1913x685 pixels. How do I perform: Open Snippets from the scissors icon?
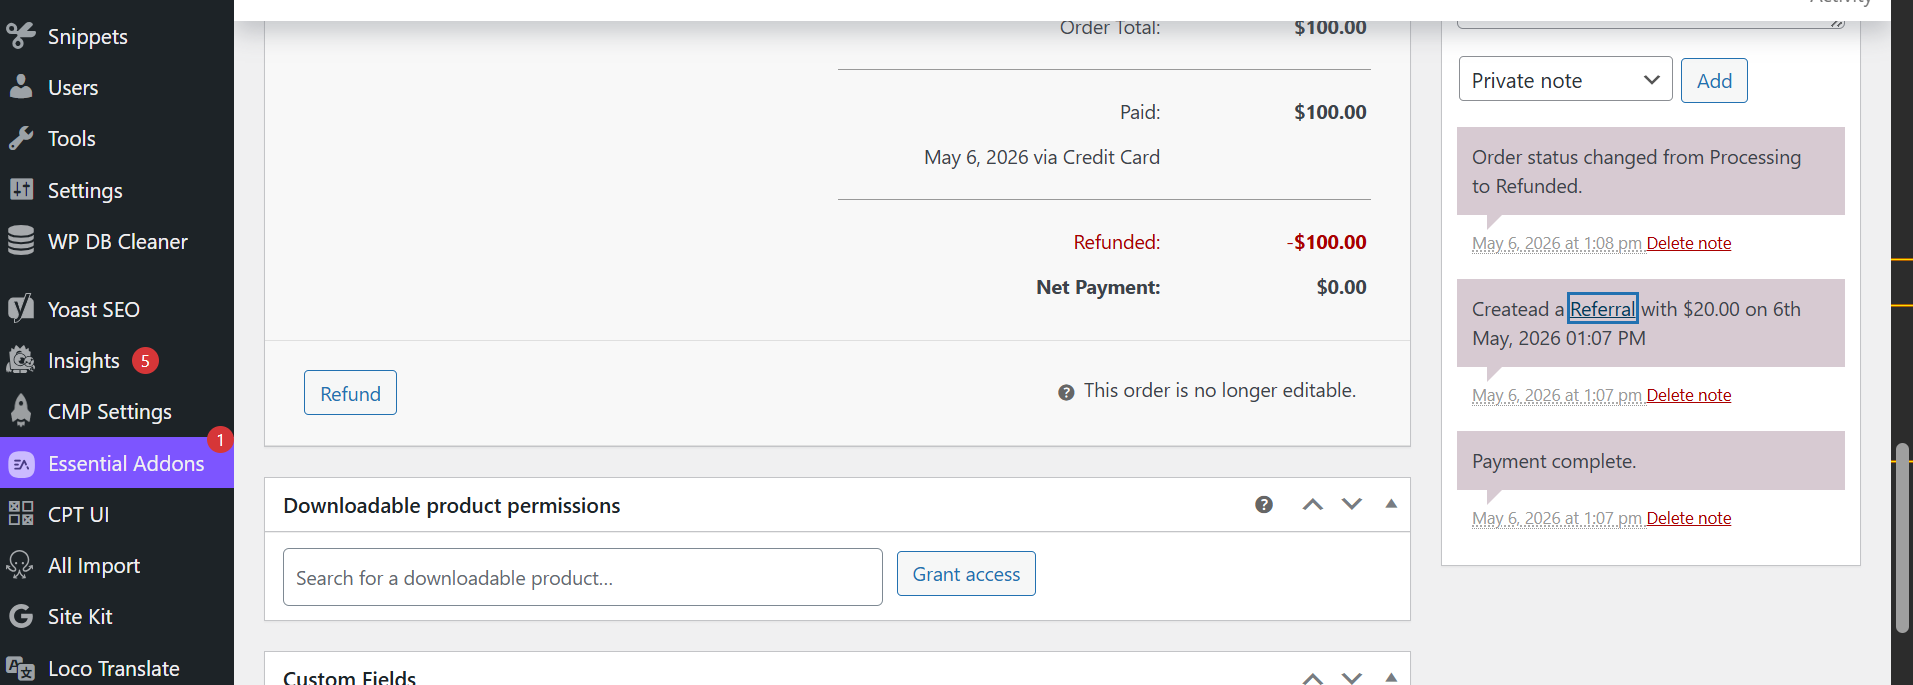[21, 36]
